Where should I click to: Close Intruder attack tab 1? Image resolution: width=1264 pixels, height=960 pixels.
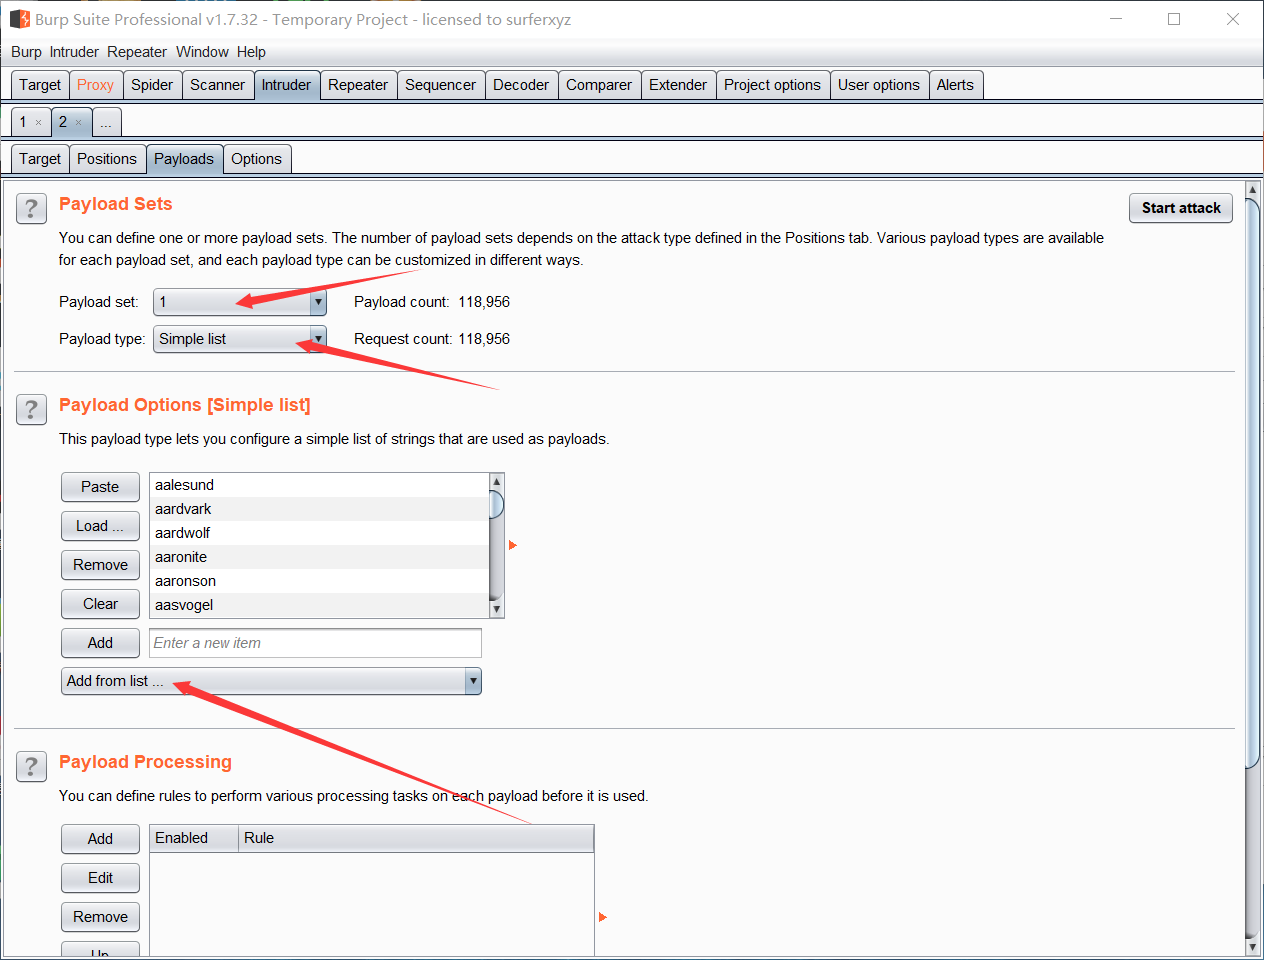[39, 123]
